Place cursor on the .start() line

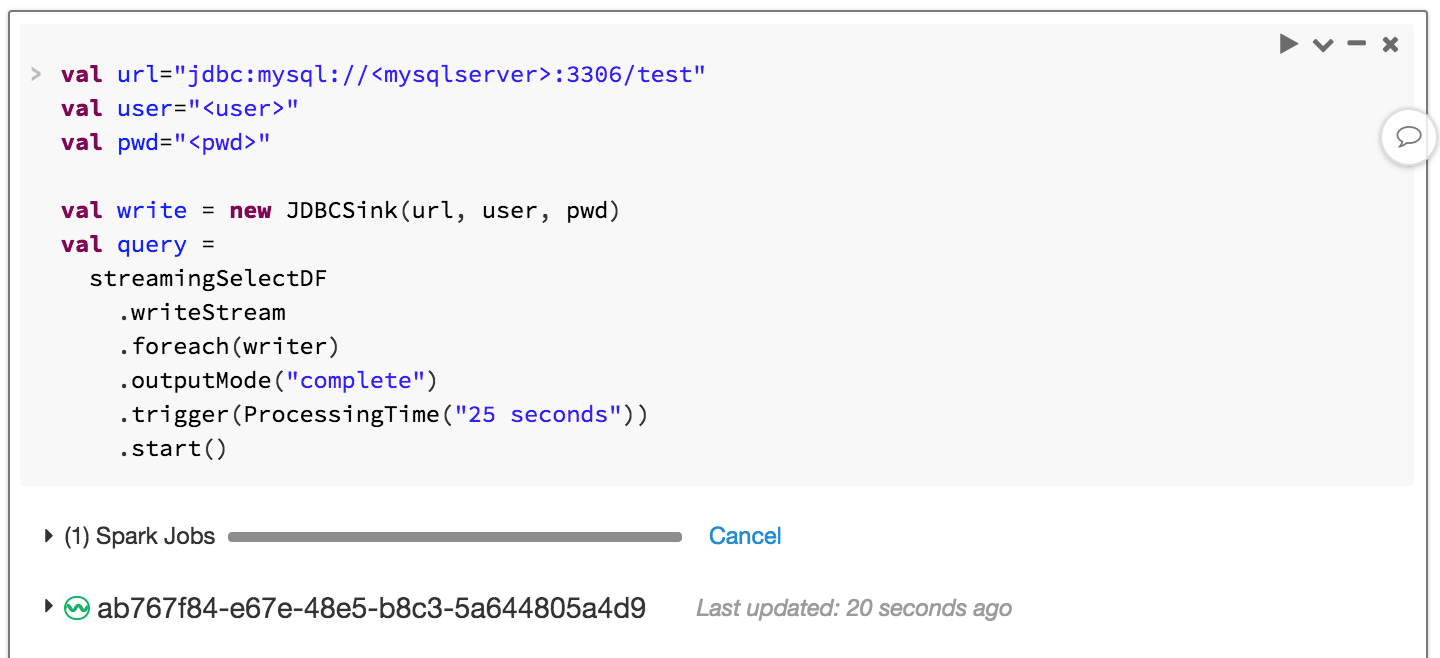pyautogui.click(x=173, y=449)
